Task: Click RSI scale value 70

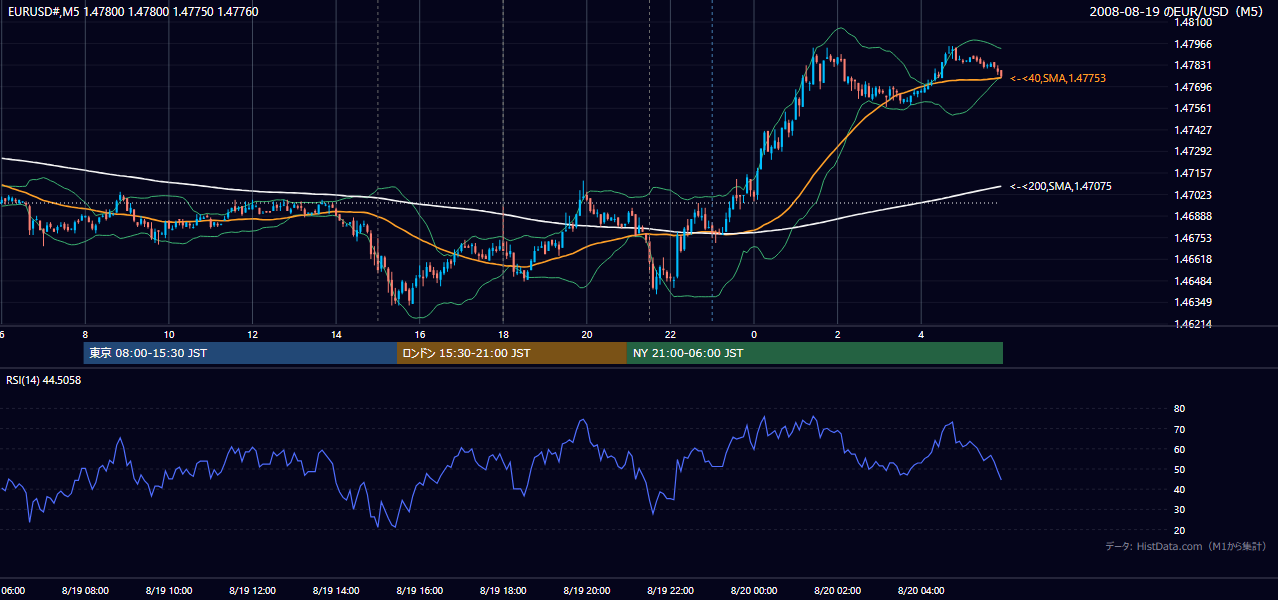Action: point(1179,429)
